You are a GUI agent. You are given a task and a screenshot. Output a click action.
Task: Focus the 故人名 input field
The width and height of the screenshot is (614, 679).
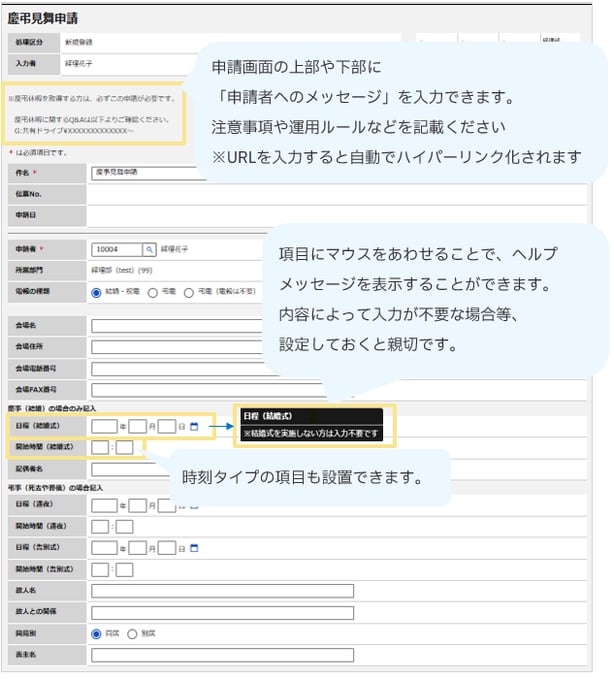click(x=223, y=592)
